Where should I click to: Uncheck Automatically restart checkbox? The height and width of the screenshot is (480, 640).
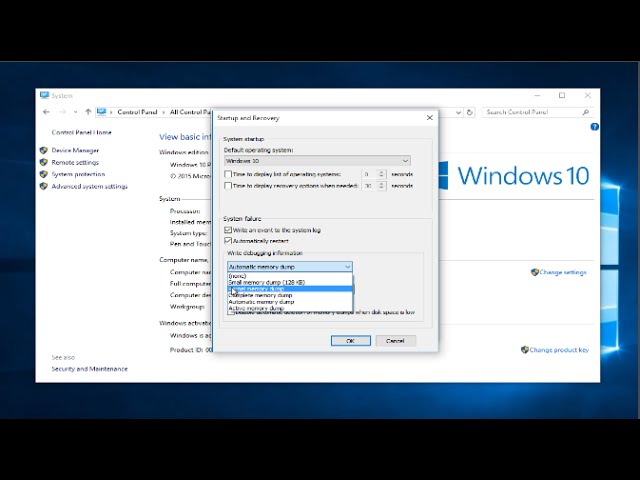click(228, 241)
